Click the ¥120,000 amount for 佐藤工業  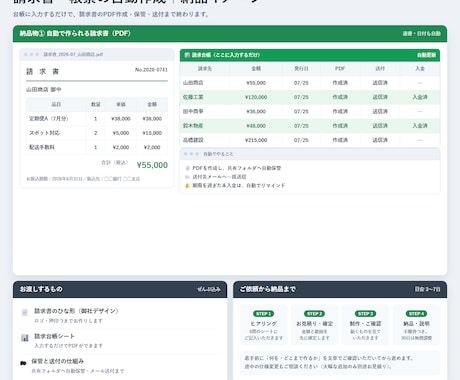(256, 97)
